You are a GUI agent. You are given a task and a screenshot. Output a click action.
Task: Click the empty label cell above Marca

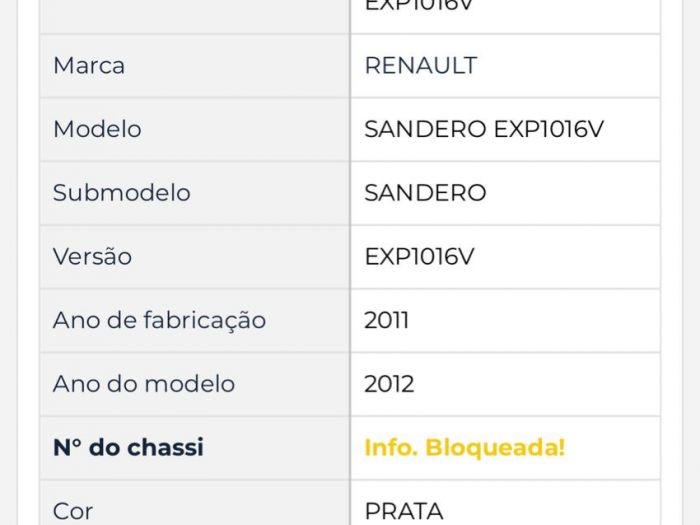[x=195, y=15]
